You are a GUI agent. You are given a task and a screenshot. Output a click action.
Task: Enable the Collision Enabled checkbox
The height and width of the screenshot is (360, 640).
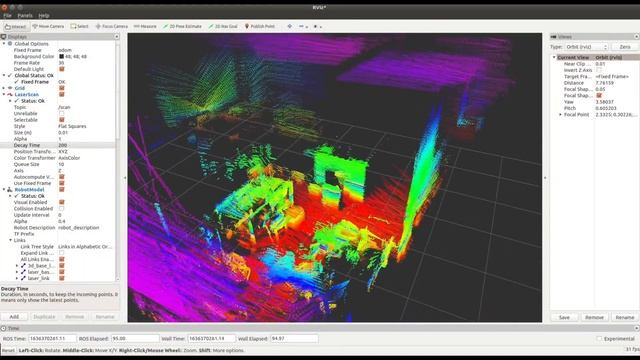[62, 209]
